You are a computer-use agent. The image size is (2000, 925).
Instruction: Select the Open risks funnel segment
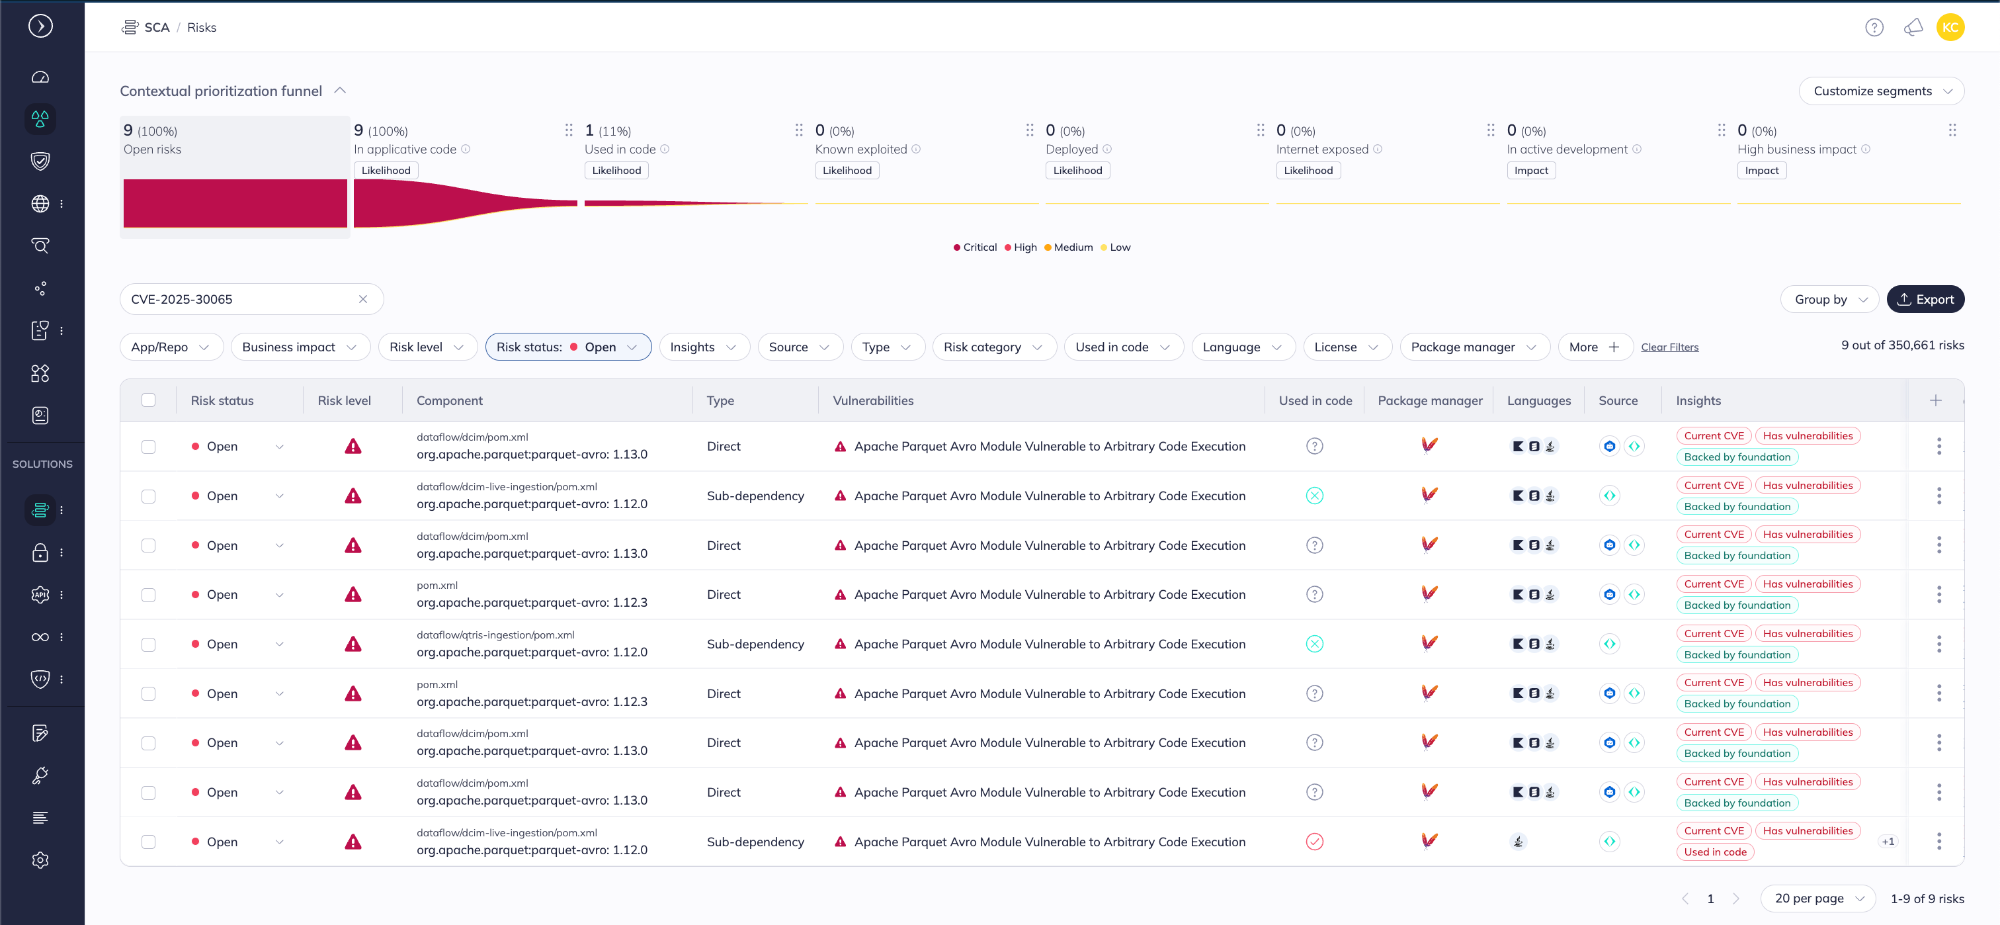tap(234, 177)
